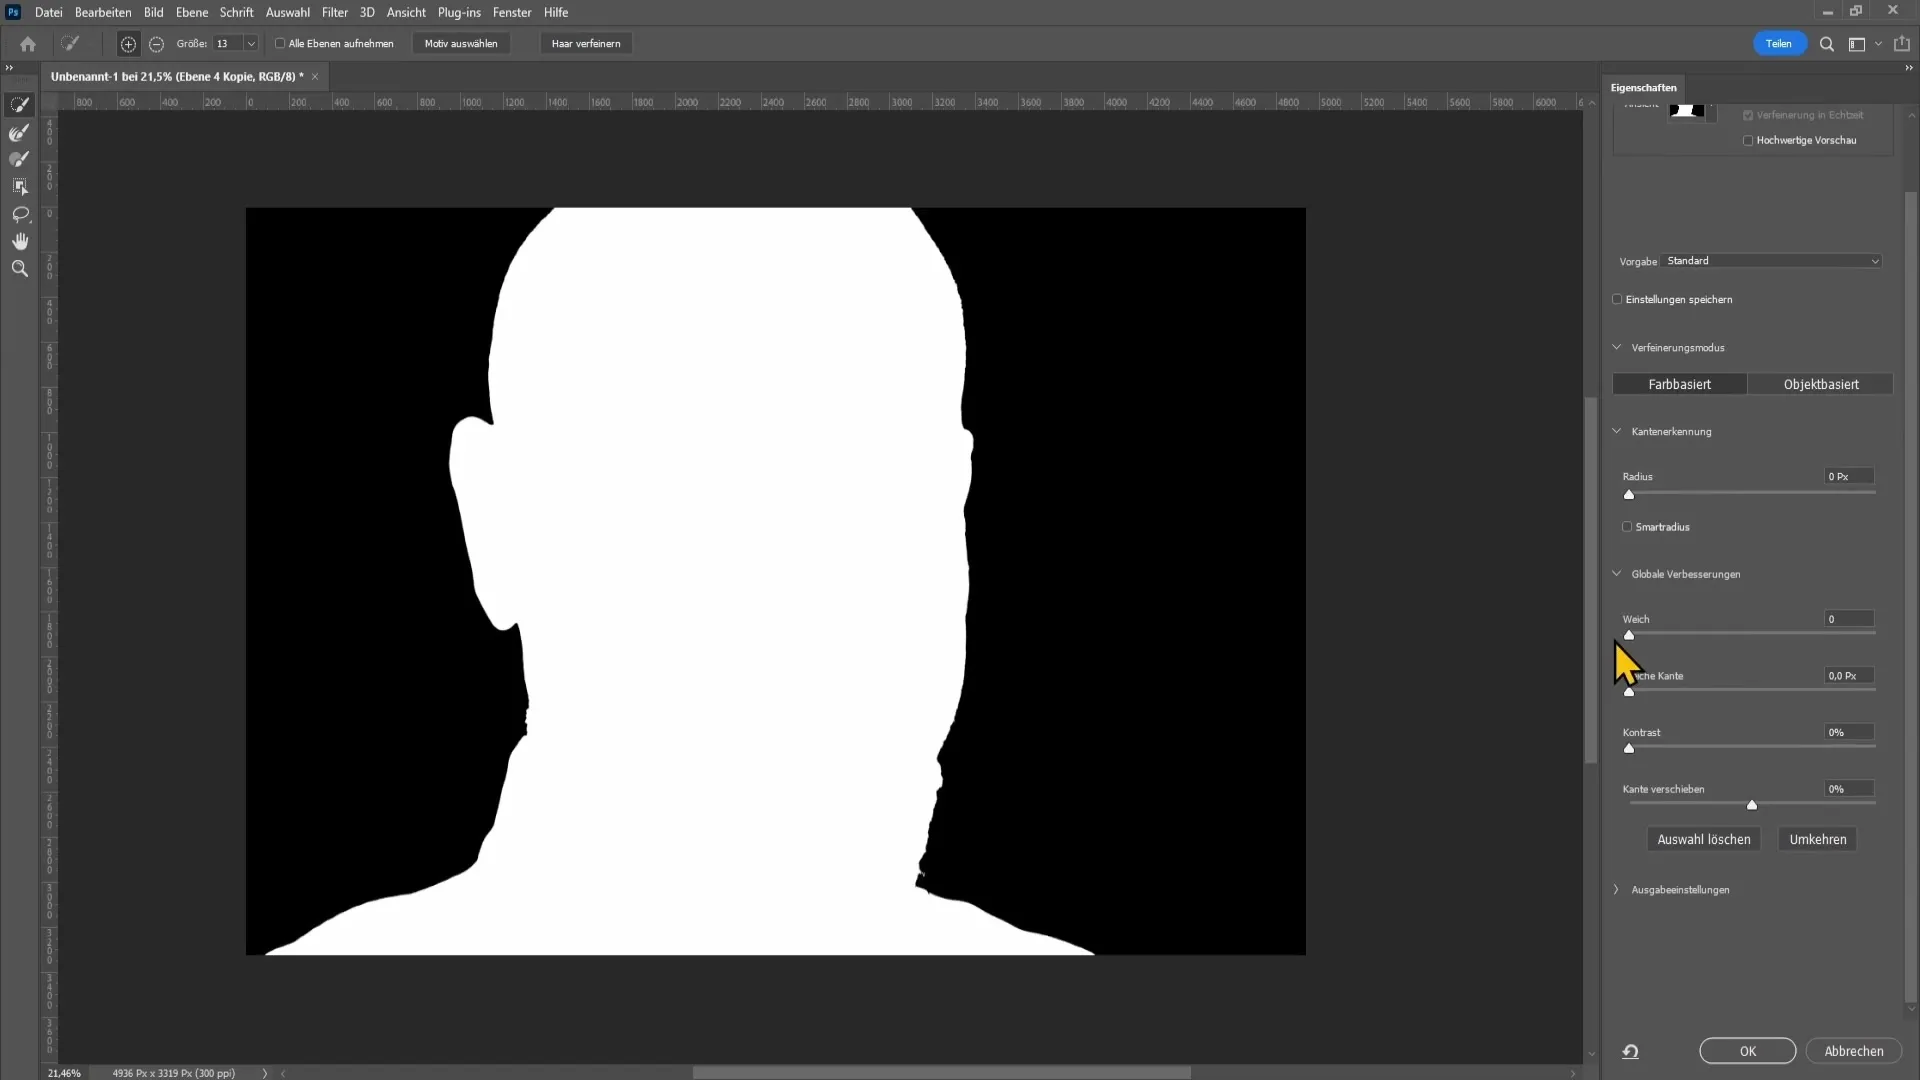Select the Zoom tool
1920x1080 pixels.
(x=20, y=268)
